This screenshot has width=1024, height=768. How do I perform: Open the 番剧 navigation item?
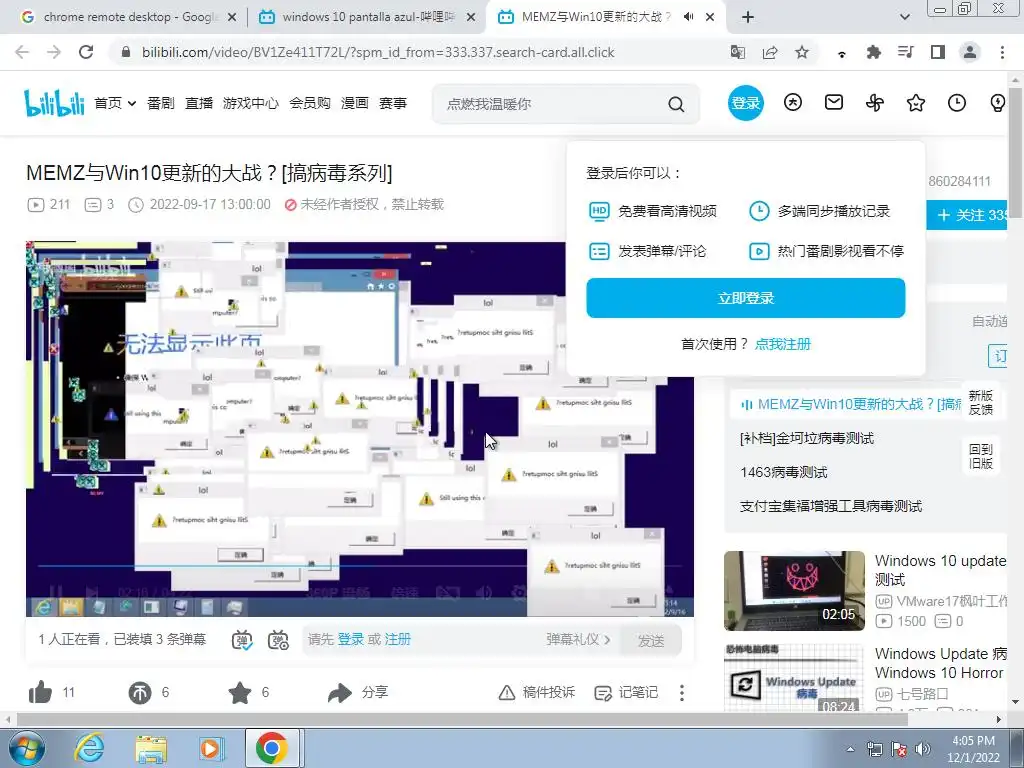point(161,103)
